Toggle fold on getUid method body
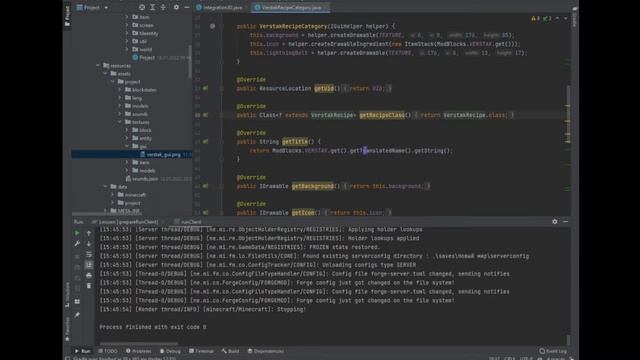Image resolution: width=640 pixels, height=360 pixels. coord(222,88)
